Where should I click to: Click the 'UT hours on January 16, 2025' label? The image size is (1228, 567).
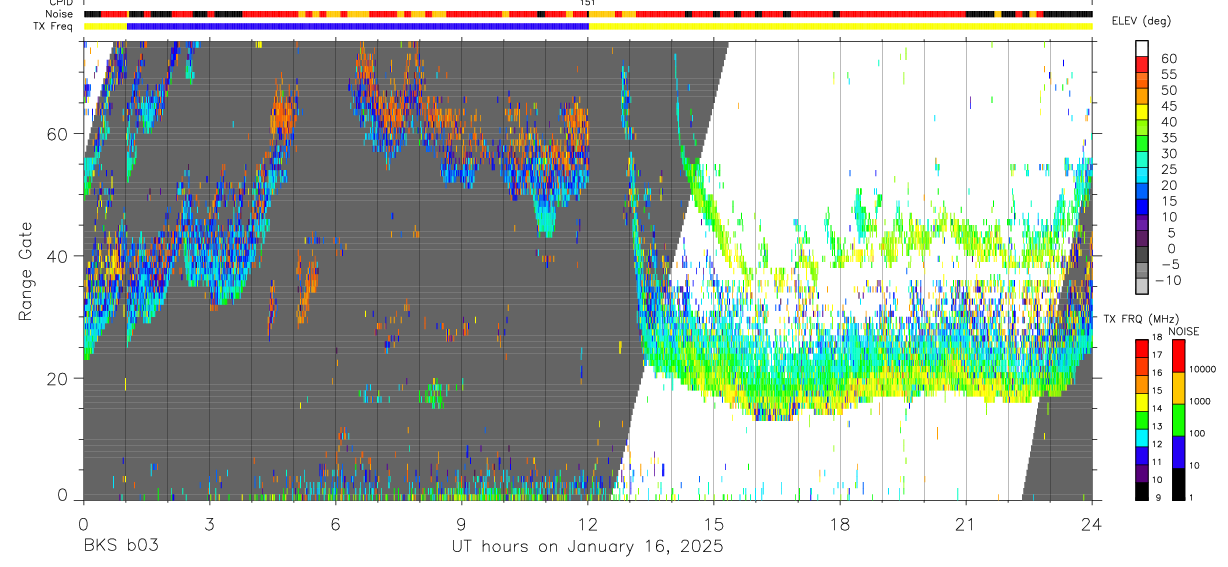pos(586,547)
